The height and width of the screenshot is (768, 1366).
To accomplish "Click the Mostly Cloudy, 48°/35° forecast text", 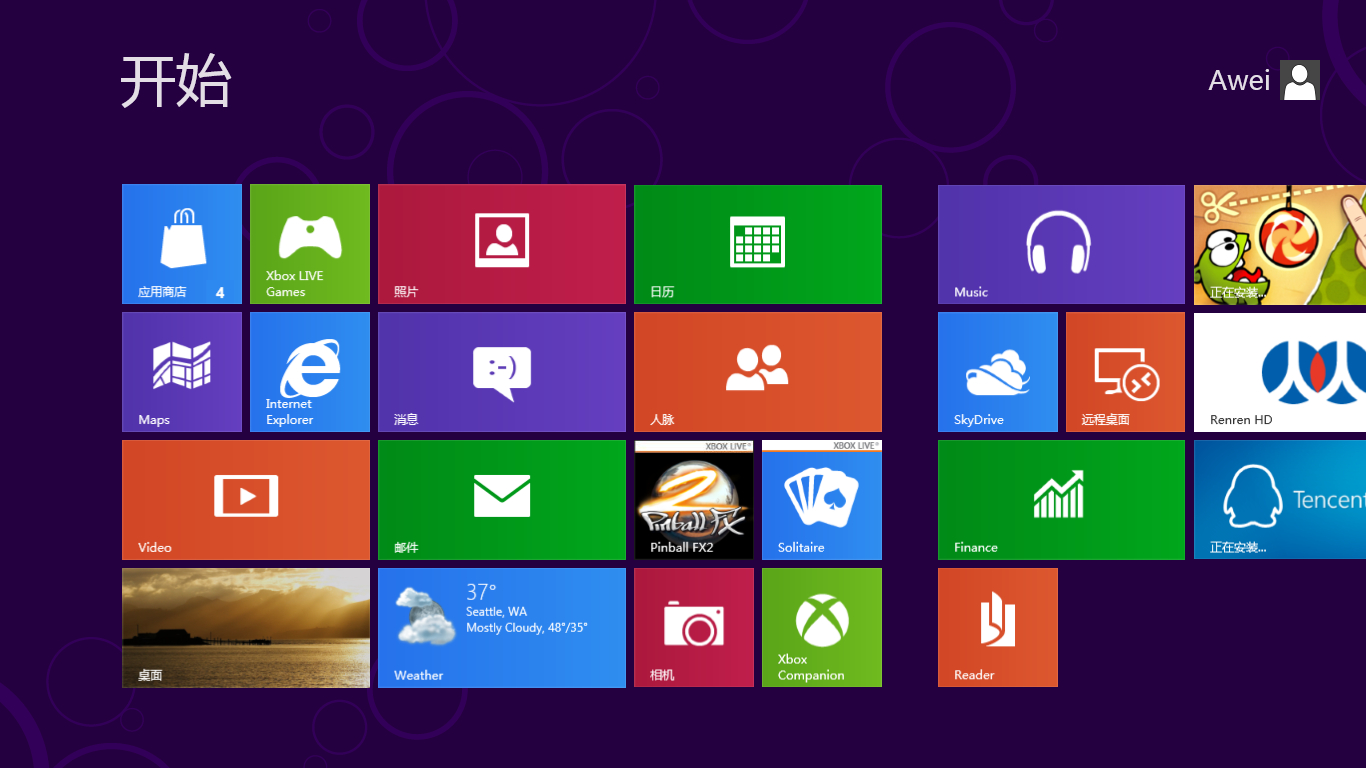I will tap(527, 628).
